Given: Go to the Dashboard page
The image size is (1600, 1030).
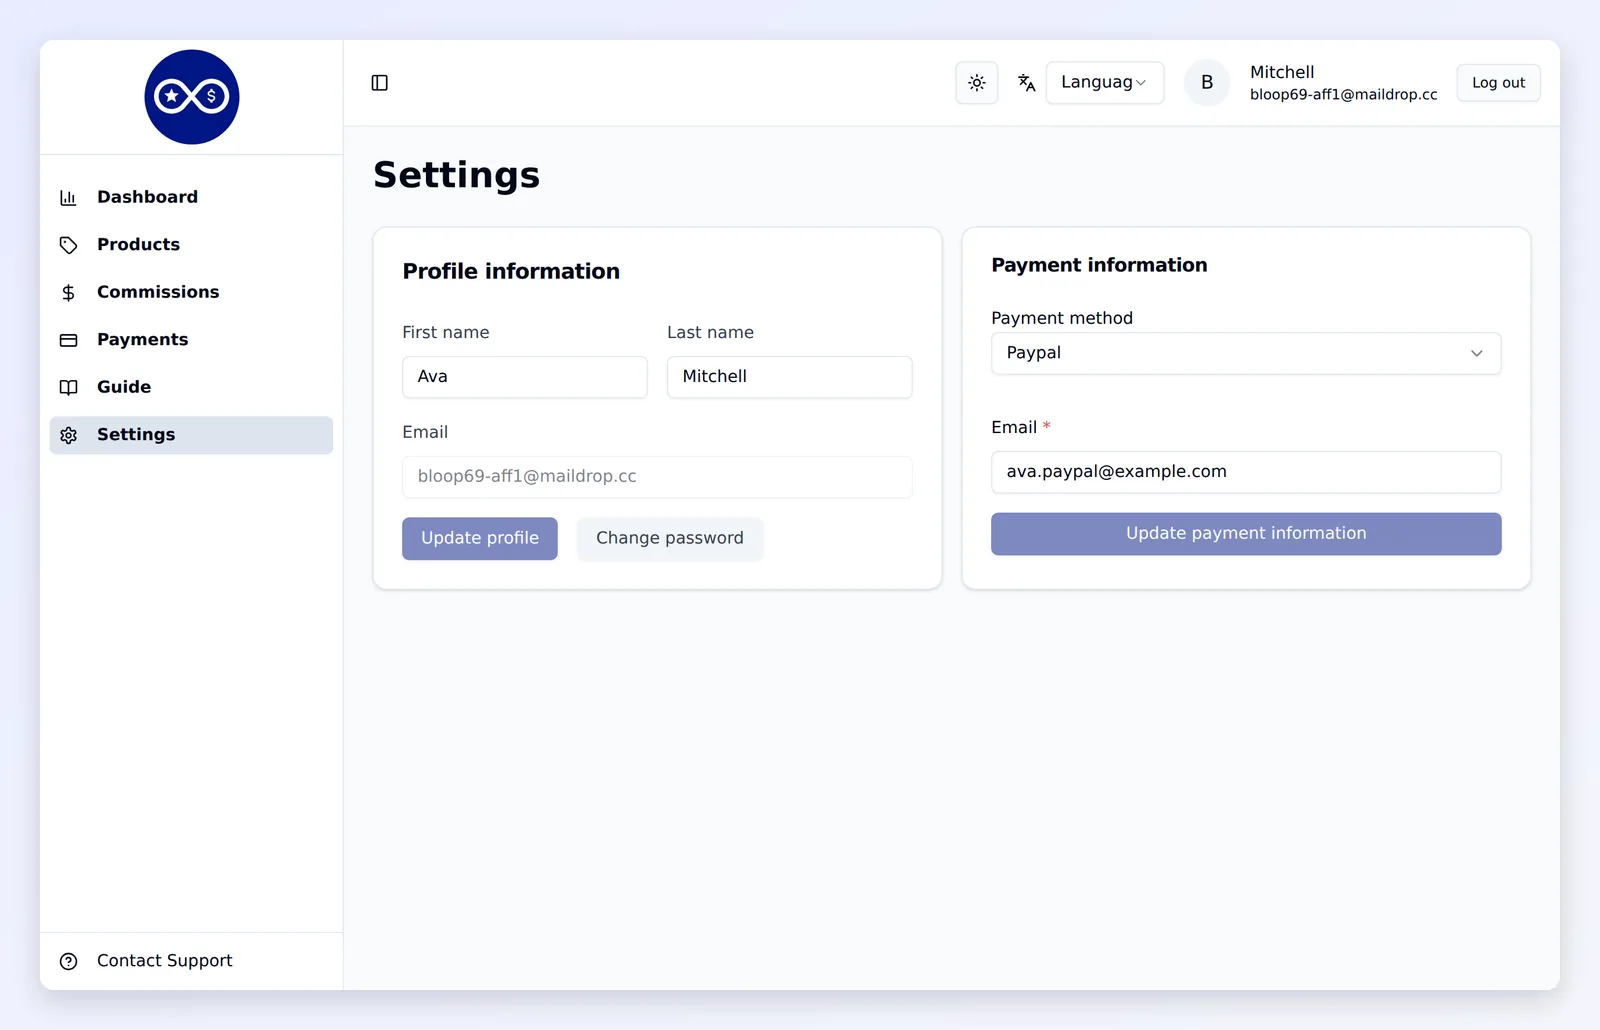Looking at the screenshot, I should coord(191,197).
